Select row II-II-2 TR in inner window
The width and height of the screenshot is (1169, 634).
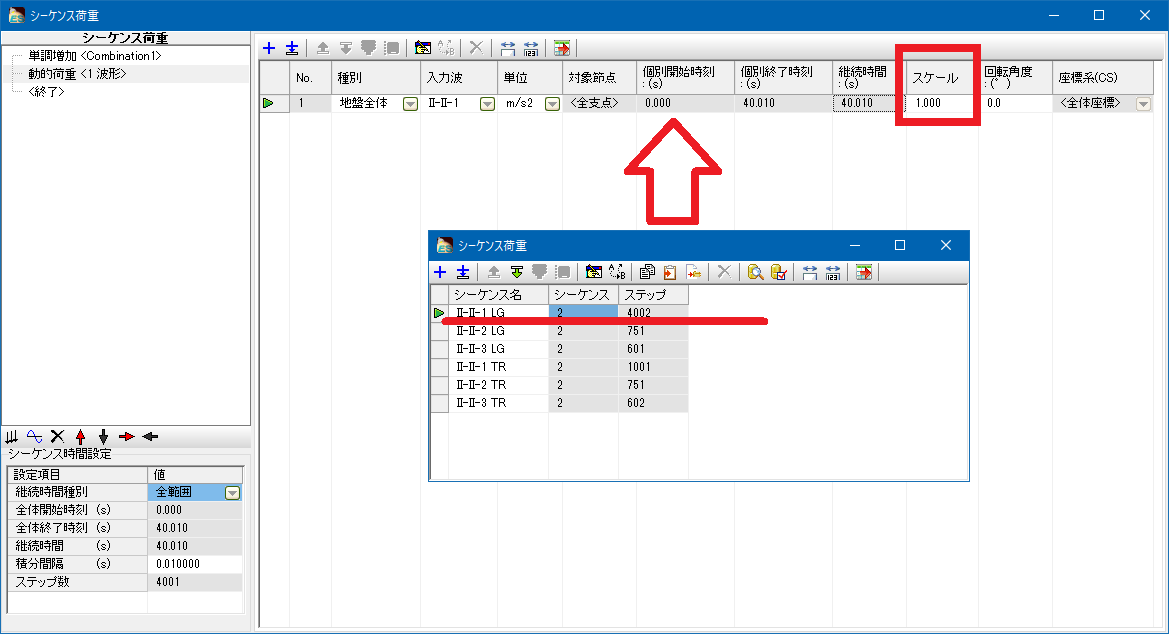click(x=498, y=385)
